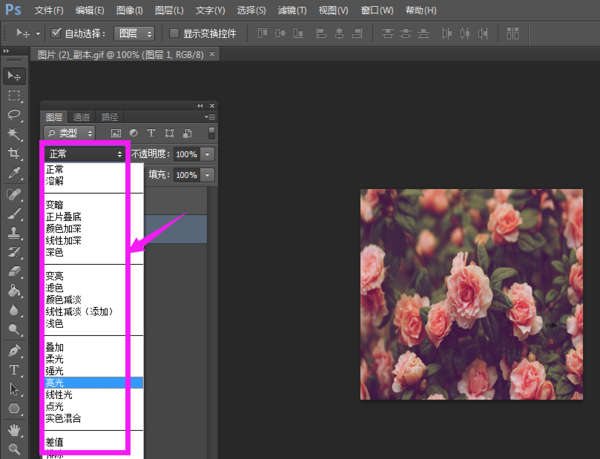Click the 填充 100% value field

(x=187, y=175)
